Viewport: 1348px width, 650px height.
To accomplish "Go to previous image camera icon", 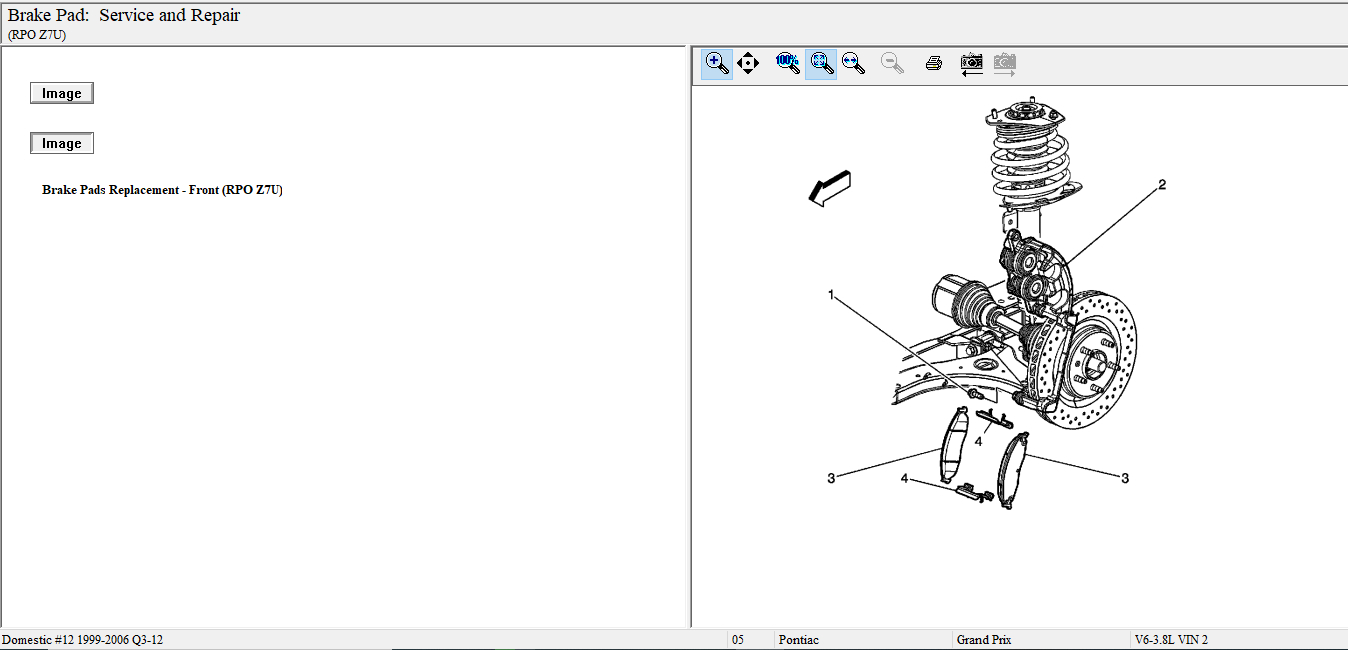I will click(x=971, y=64).
